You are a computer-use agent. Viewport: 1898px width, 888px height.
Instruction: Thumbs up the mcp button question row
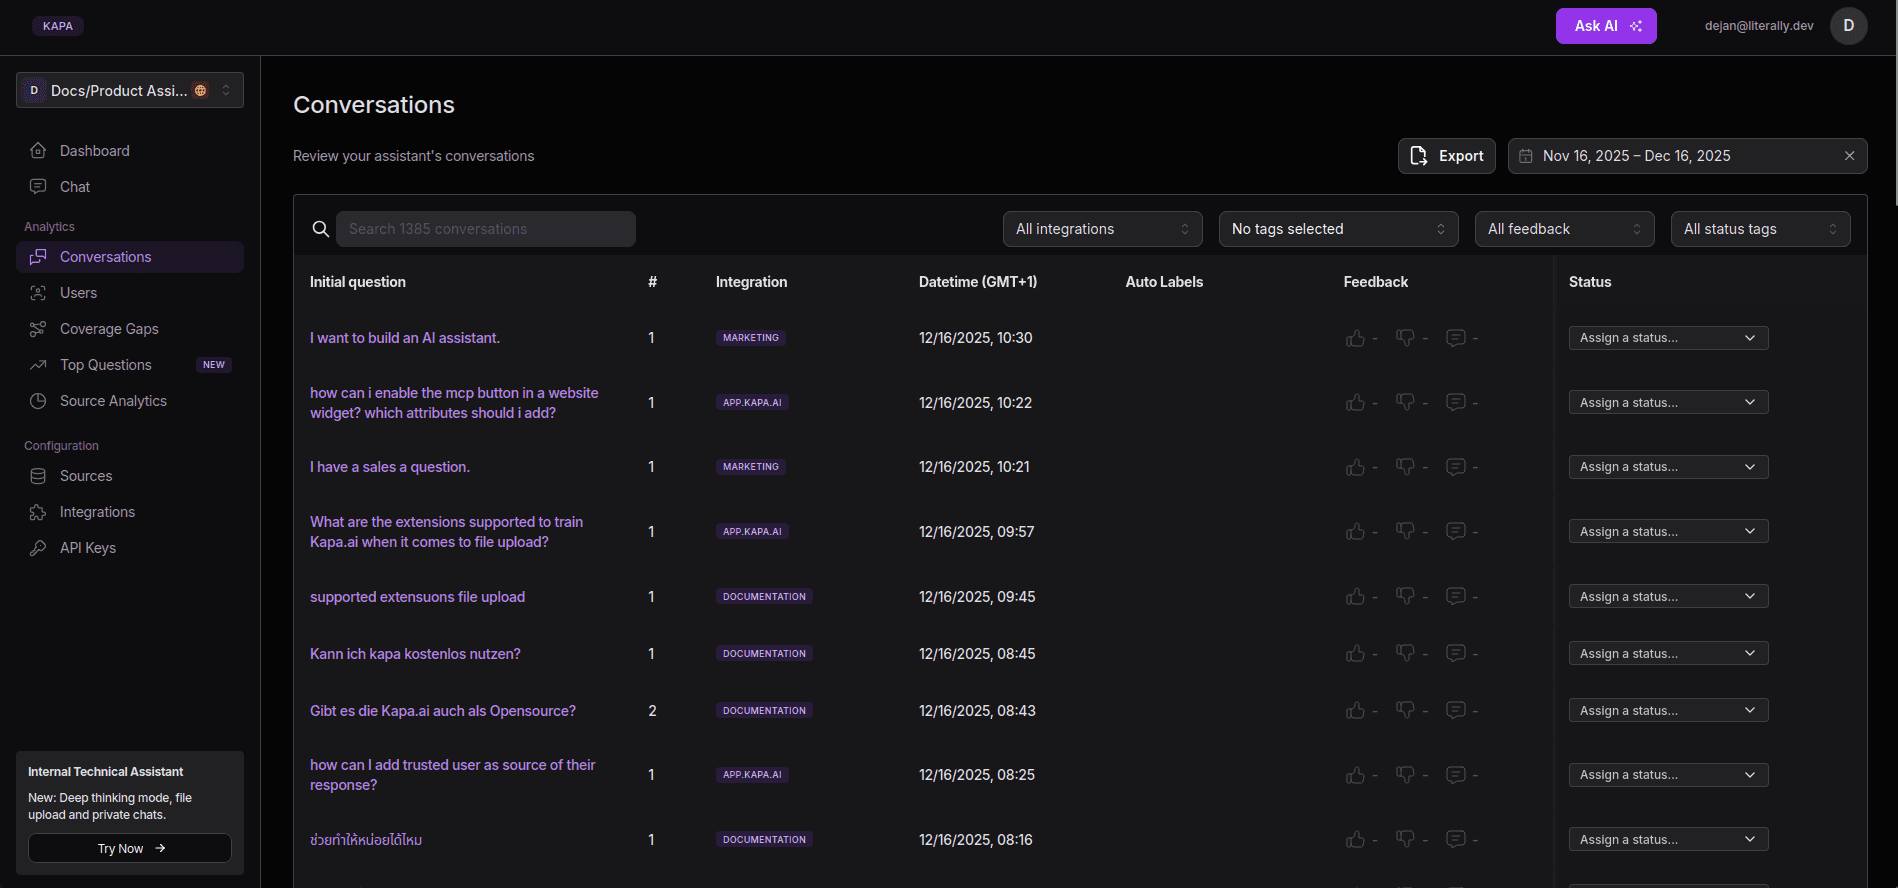(x=1355, y=402)
